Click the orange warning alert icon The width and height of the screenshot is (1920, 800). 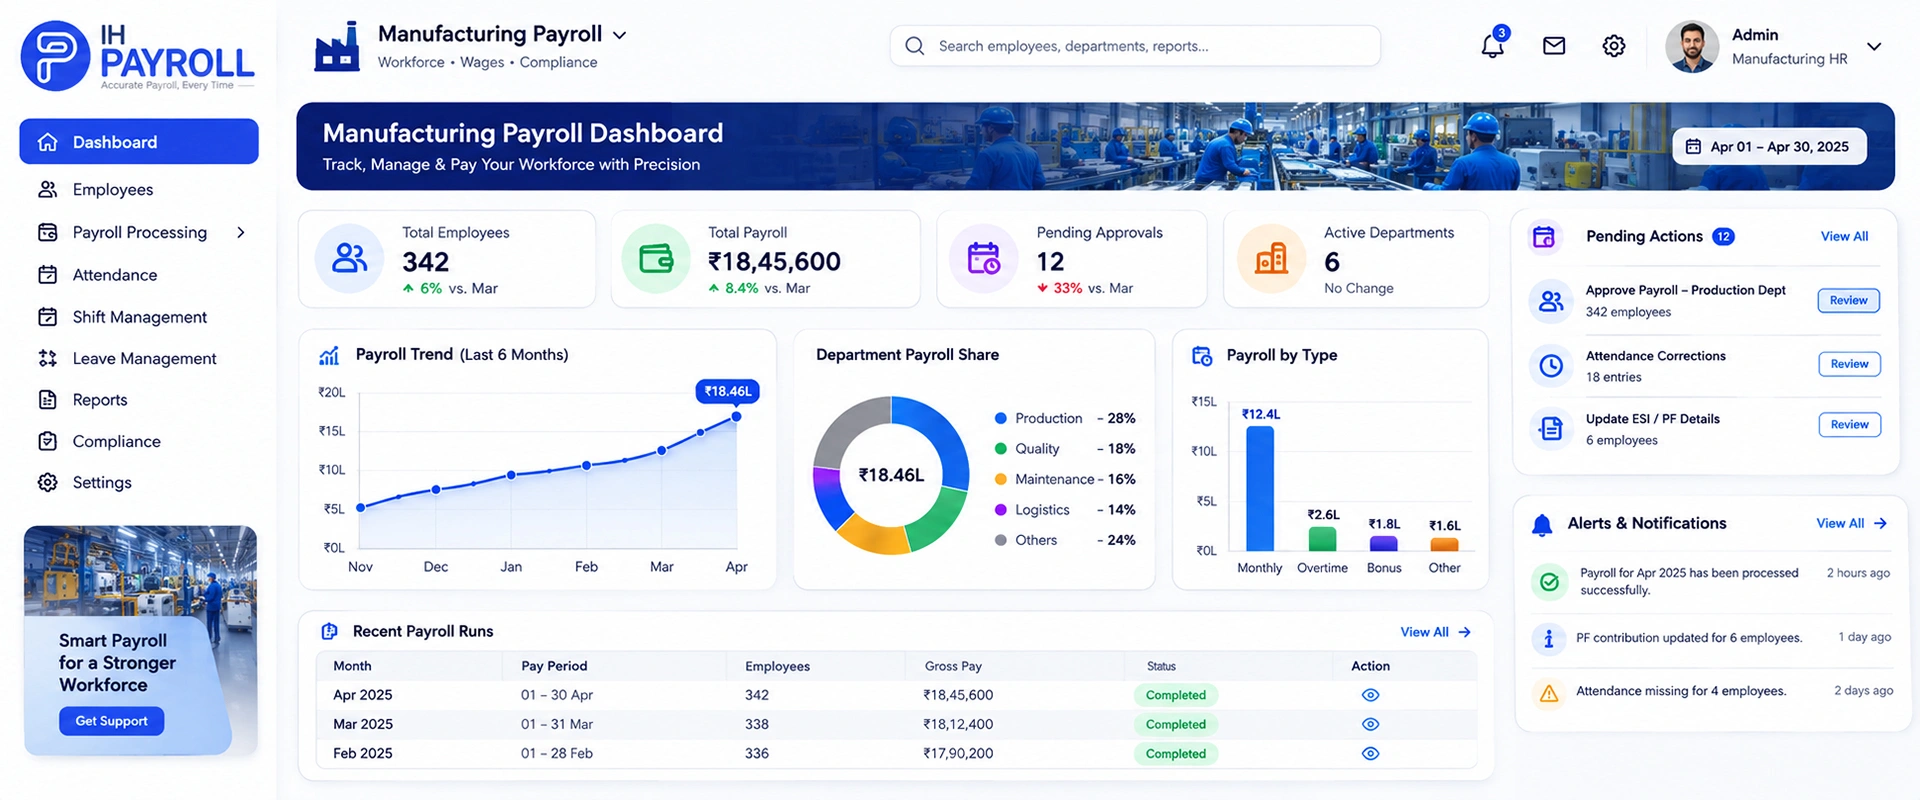1549,693
